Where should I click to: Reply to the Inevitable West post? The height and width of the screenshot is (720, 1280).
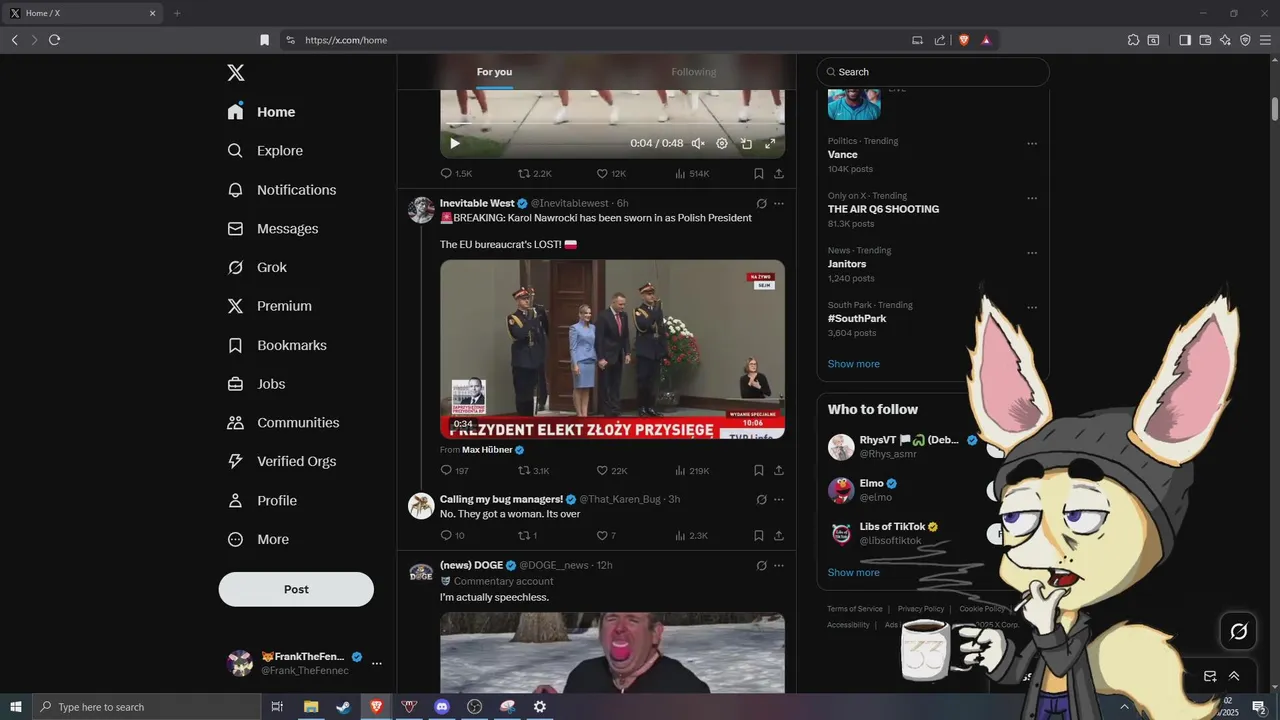pos(455,470)
